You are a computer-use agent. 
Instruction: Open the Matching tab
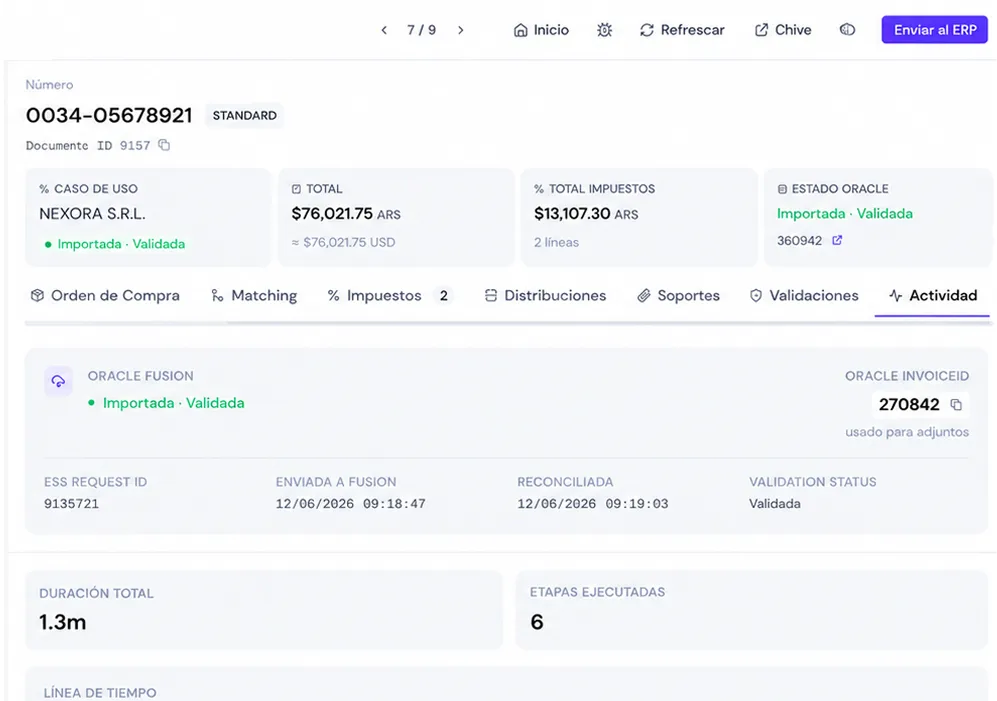point(254,296)
